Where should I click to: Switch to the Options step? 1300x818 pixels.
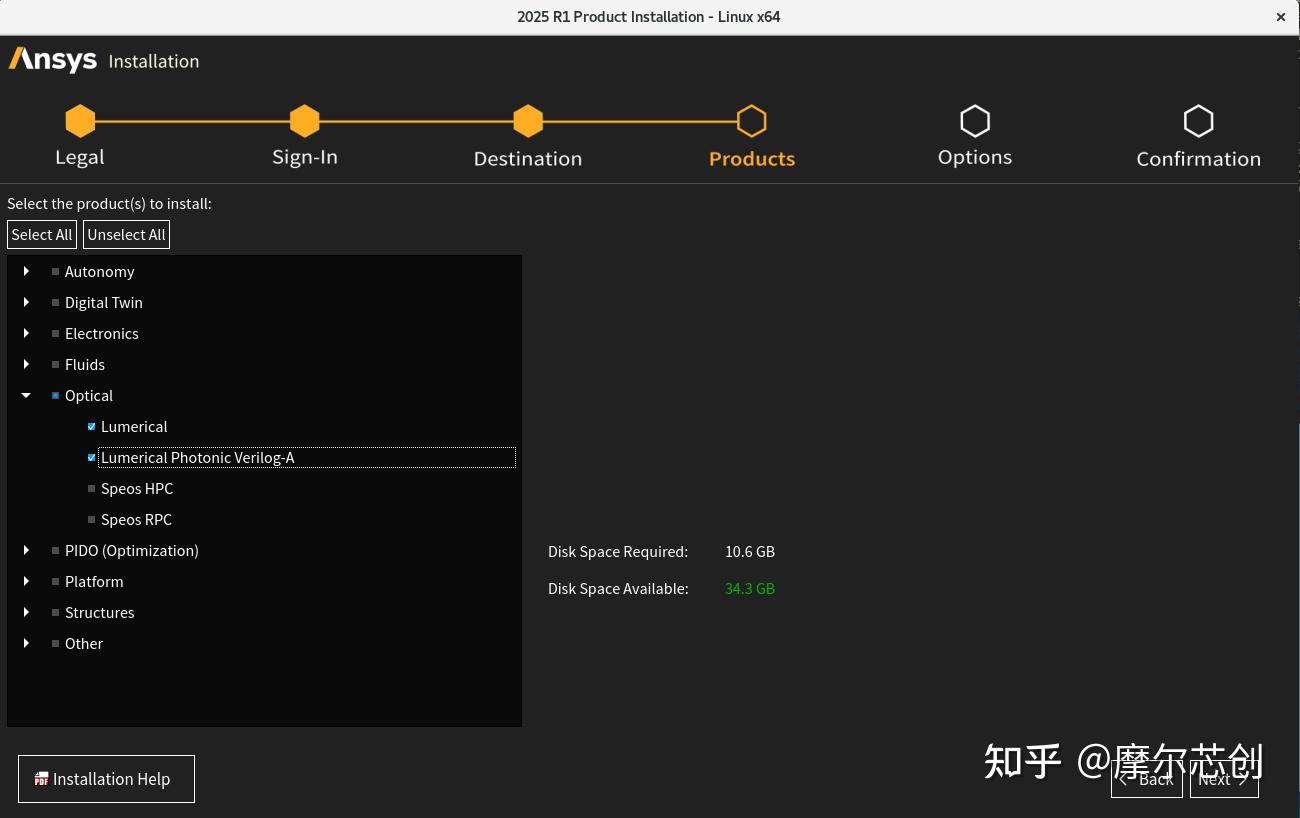pyautogui.click(x=975, y=135)
